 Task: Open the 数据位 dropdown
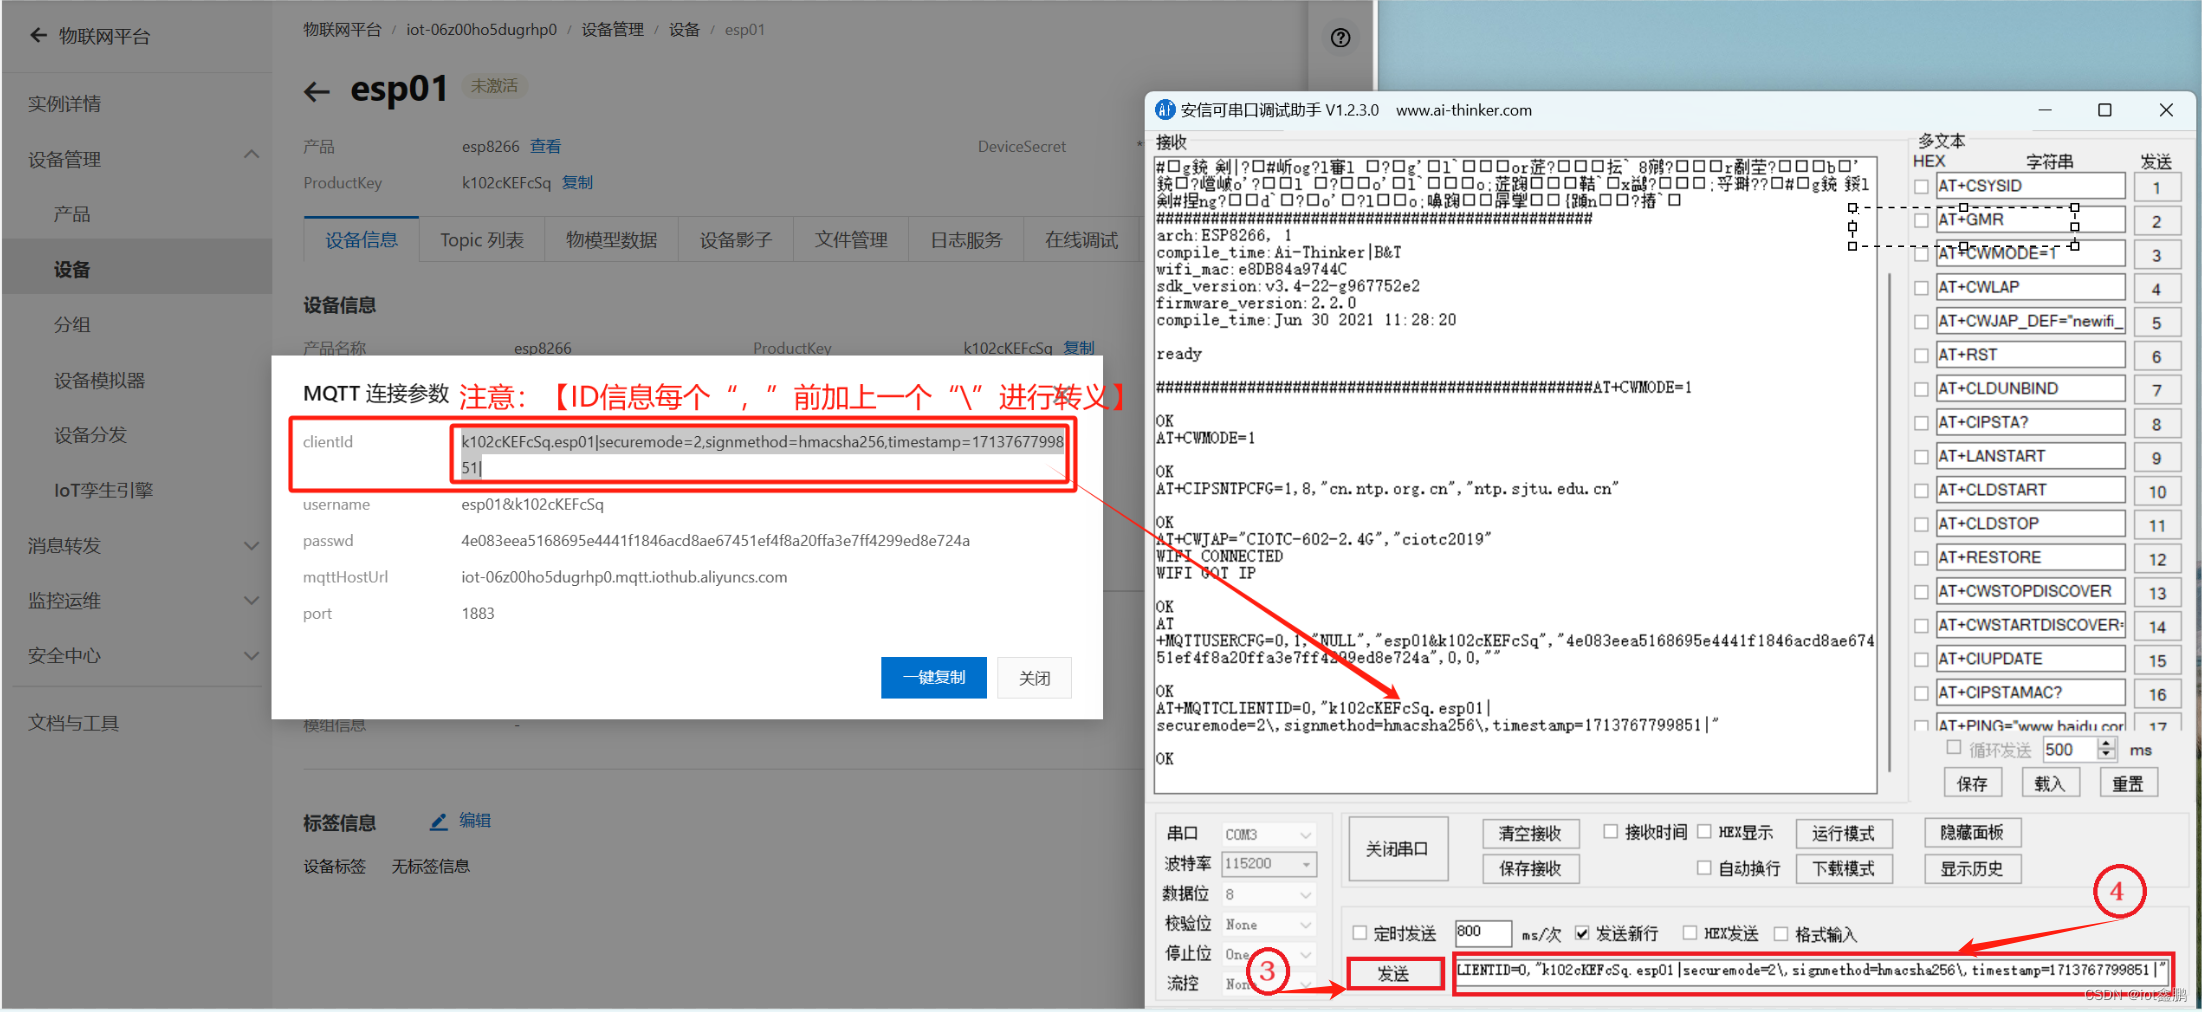pos(1268,894)
